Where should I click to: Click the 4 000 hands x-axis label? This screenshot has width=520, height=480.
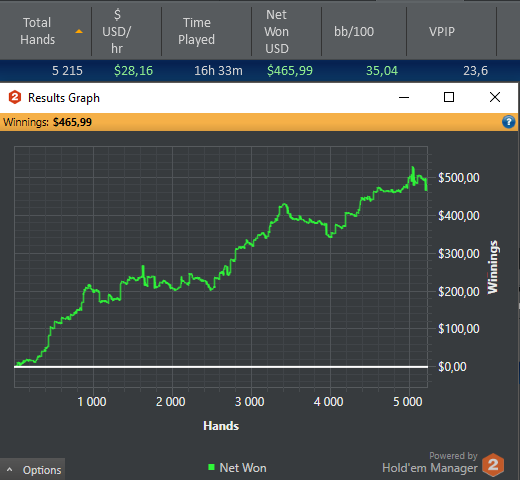pos(328,402)
